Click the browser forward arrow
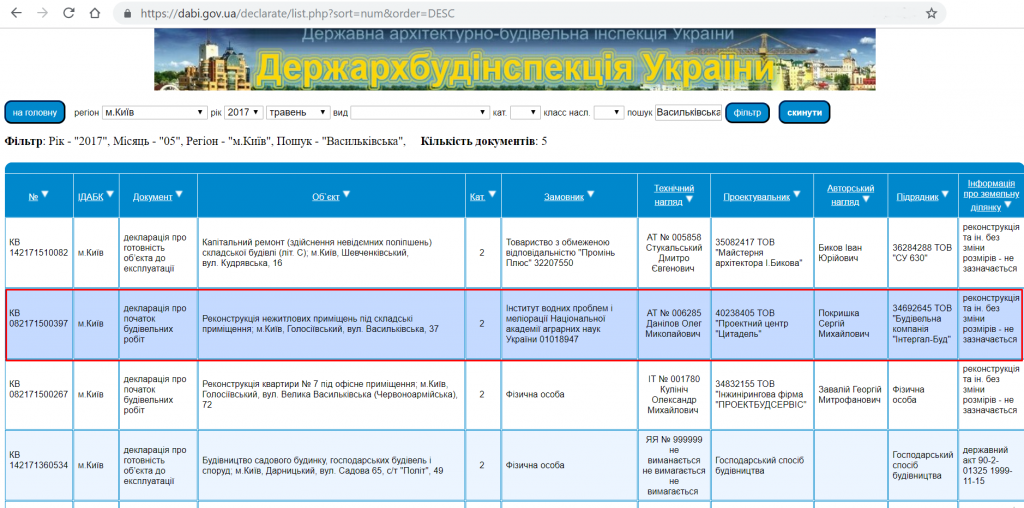Viewport: 1024px width, 508px height. click(42, 14)
